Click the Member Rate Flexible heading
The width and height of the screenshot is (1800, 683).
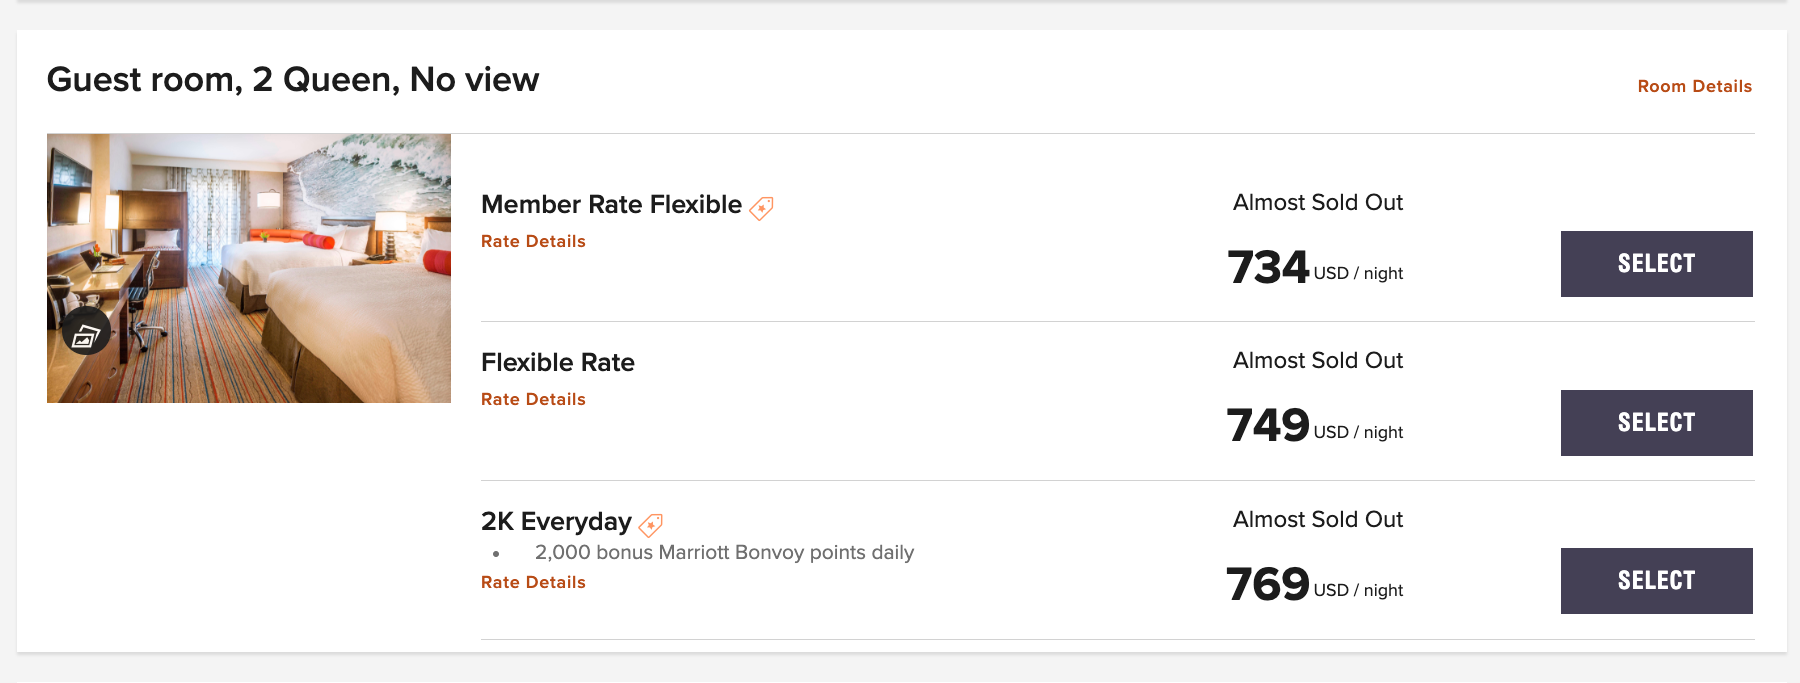[x=611, y=205]
